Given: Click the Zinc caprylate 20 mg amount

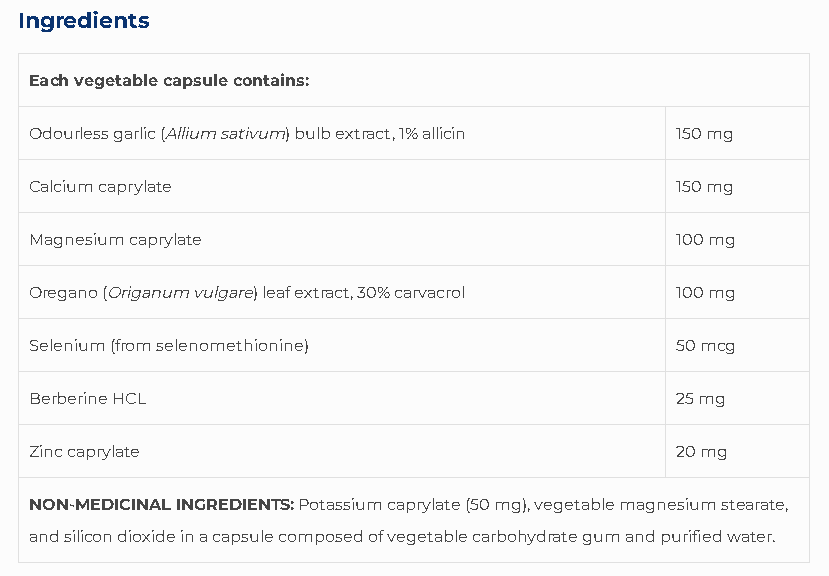Looking at the screenshot, I should [x=701, y=452].
